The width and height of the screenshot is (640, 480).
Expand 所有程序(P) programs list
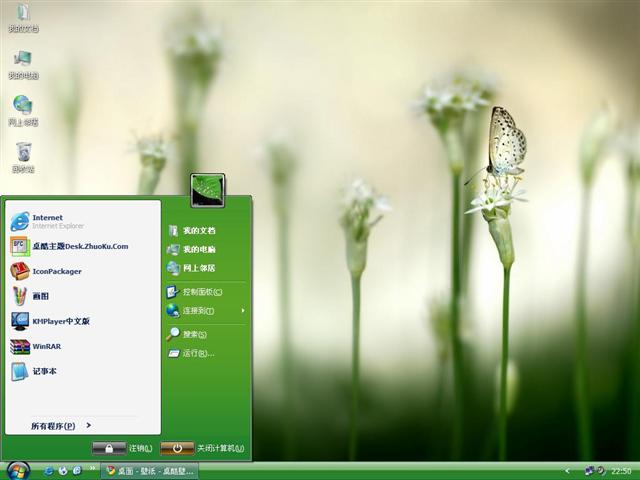click(61, 426)
